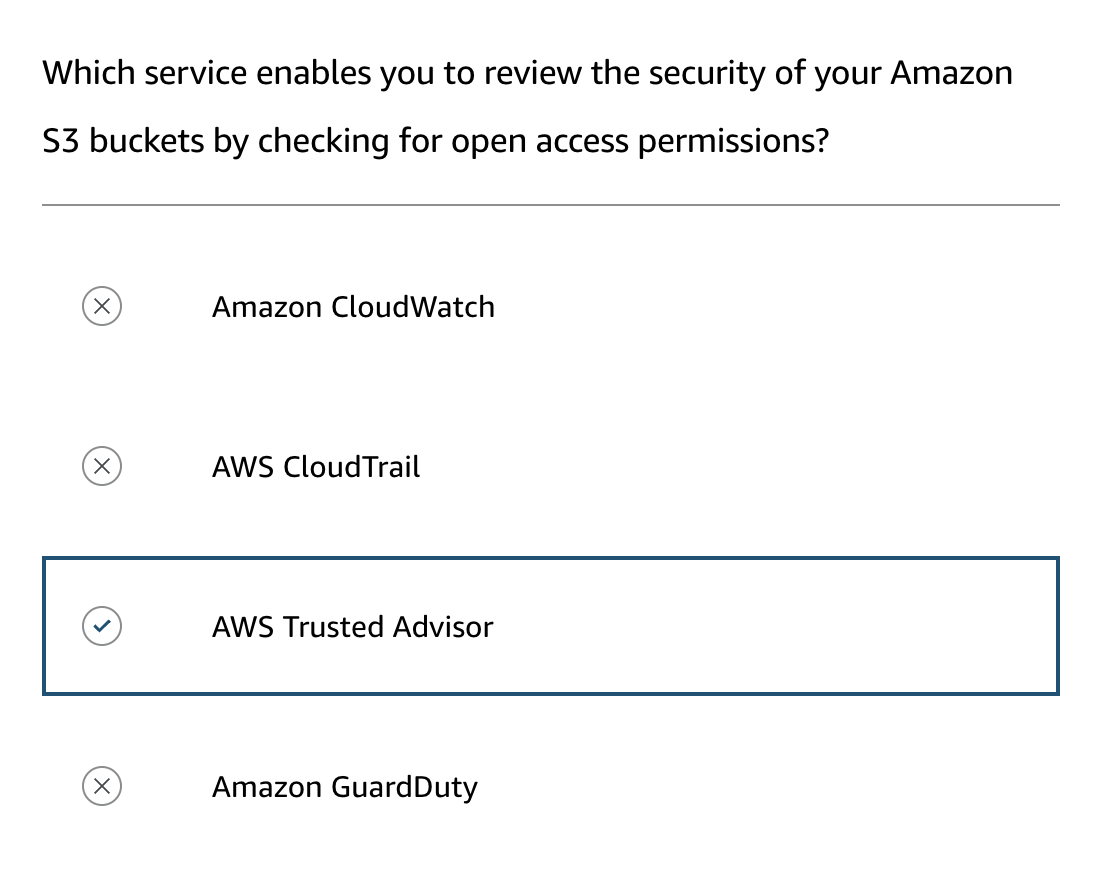Screen dimensions: 1110x878
Task: Select the AWS Trusted Advisor answer label
Action: (x=353, y=627)
